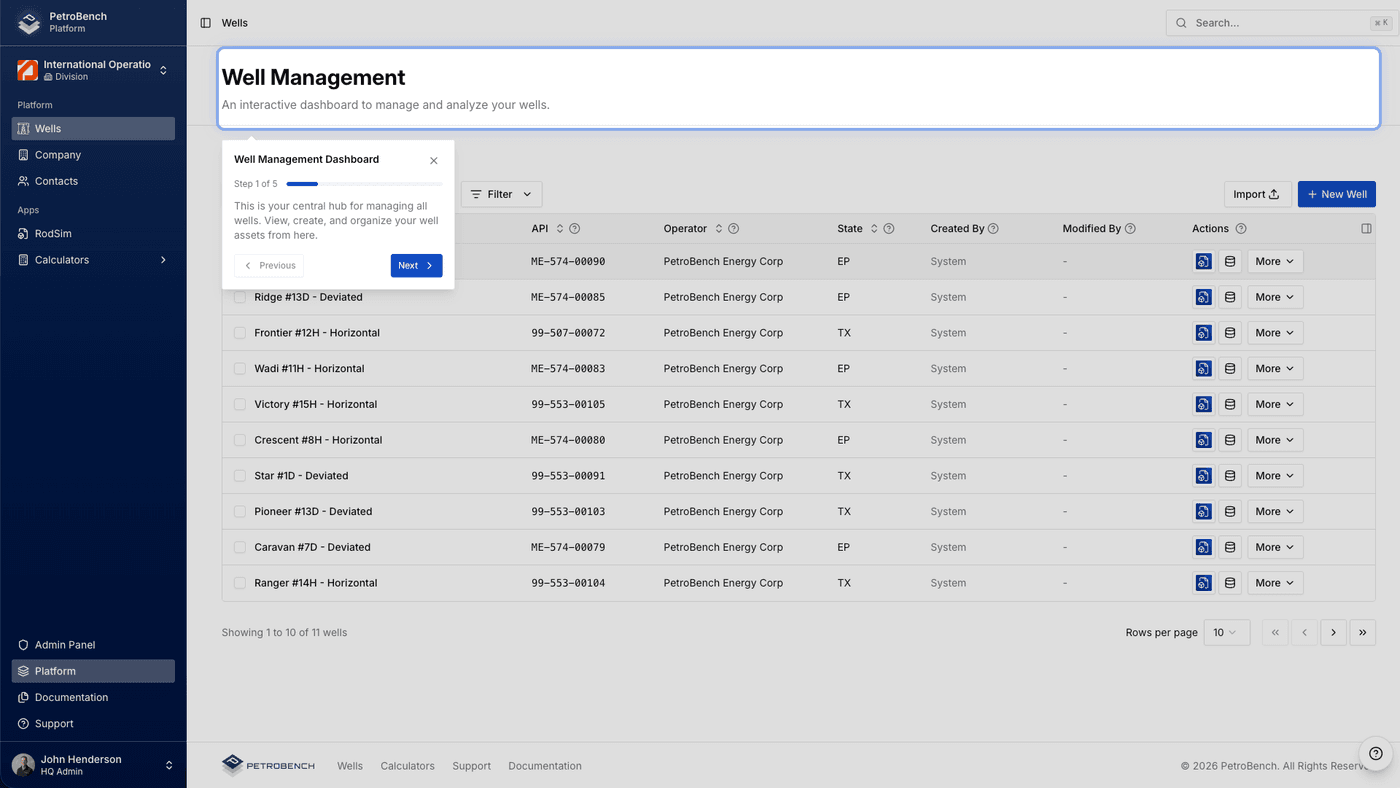The image size is (1400, 788).
Task: Open the RodSim file action for Ridge #13D
Action: [1203, 296]
